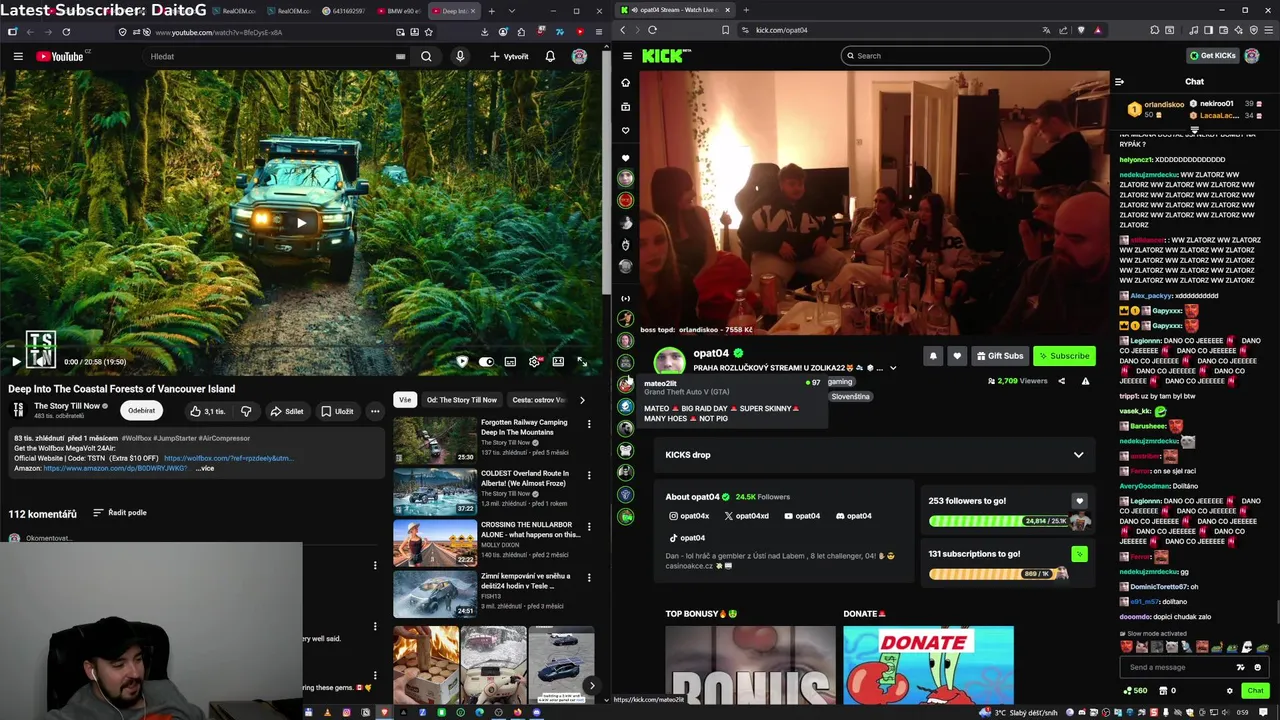Viewport: 1280px width, 720px height.
Task: Click the Gift Subs button
Action: (1000, 356)
